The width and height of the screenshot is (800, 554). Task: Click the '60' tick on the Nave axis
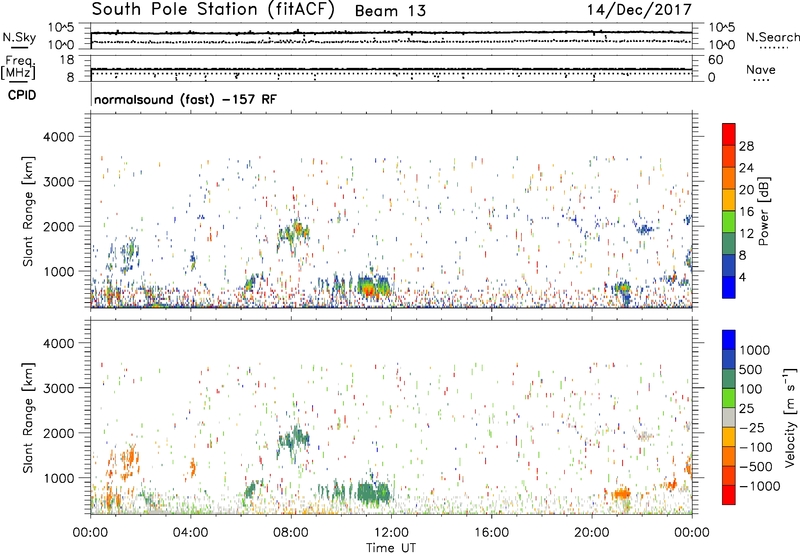click(x=716, y=60)
